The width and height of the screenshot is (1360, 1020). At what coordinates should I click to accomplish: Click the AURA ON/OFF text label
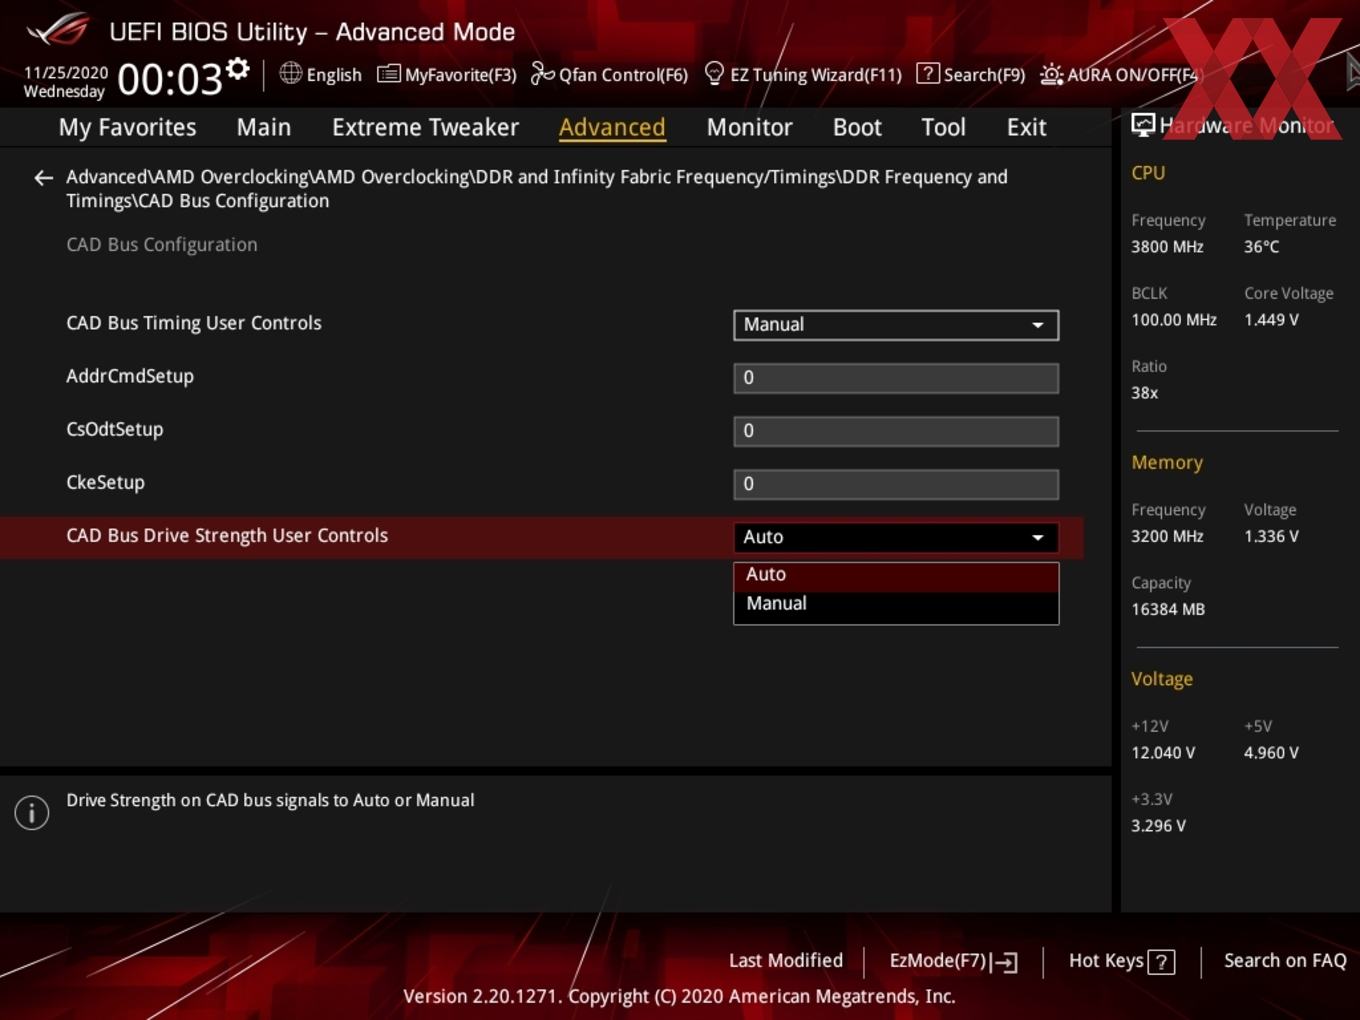1132,75
